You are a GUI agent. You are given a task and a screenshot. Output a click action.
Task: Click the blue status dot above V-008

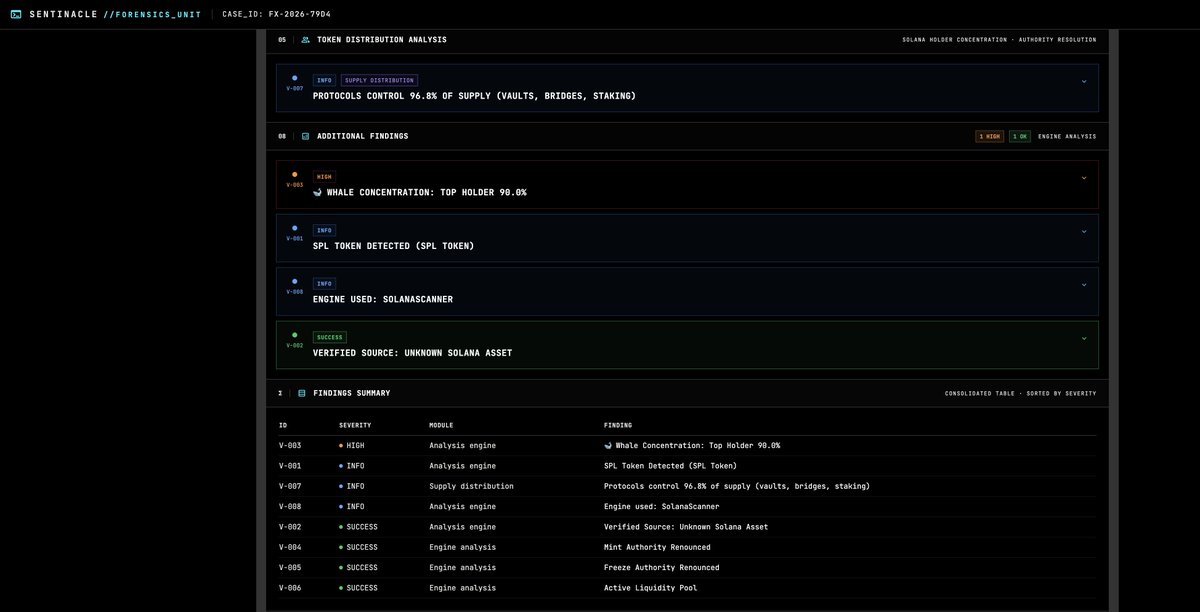click(x=294, y=281)
